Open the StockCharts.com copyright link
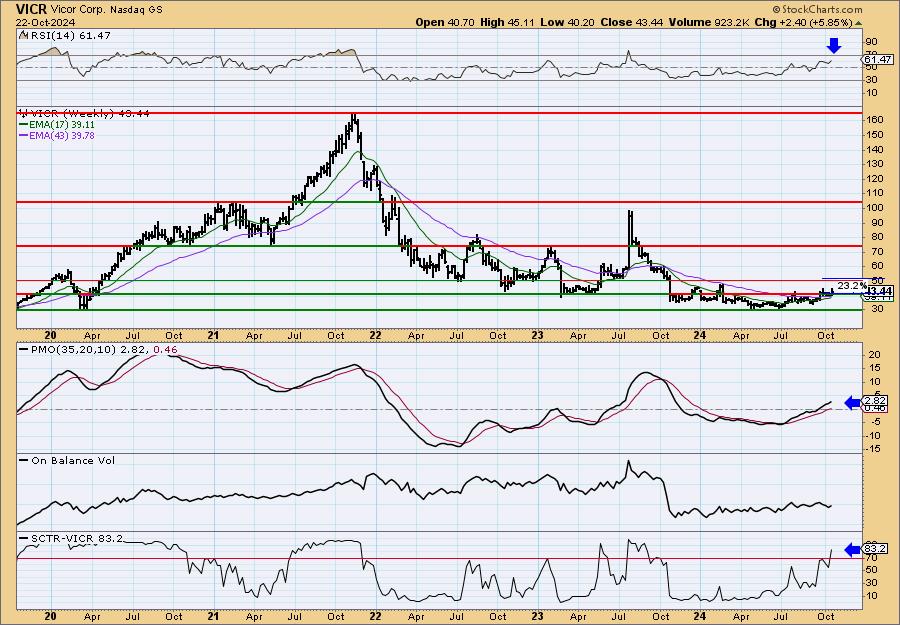The height and width of the screenshot is (625, 900). pos(817,9)
